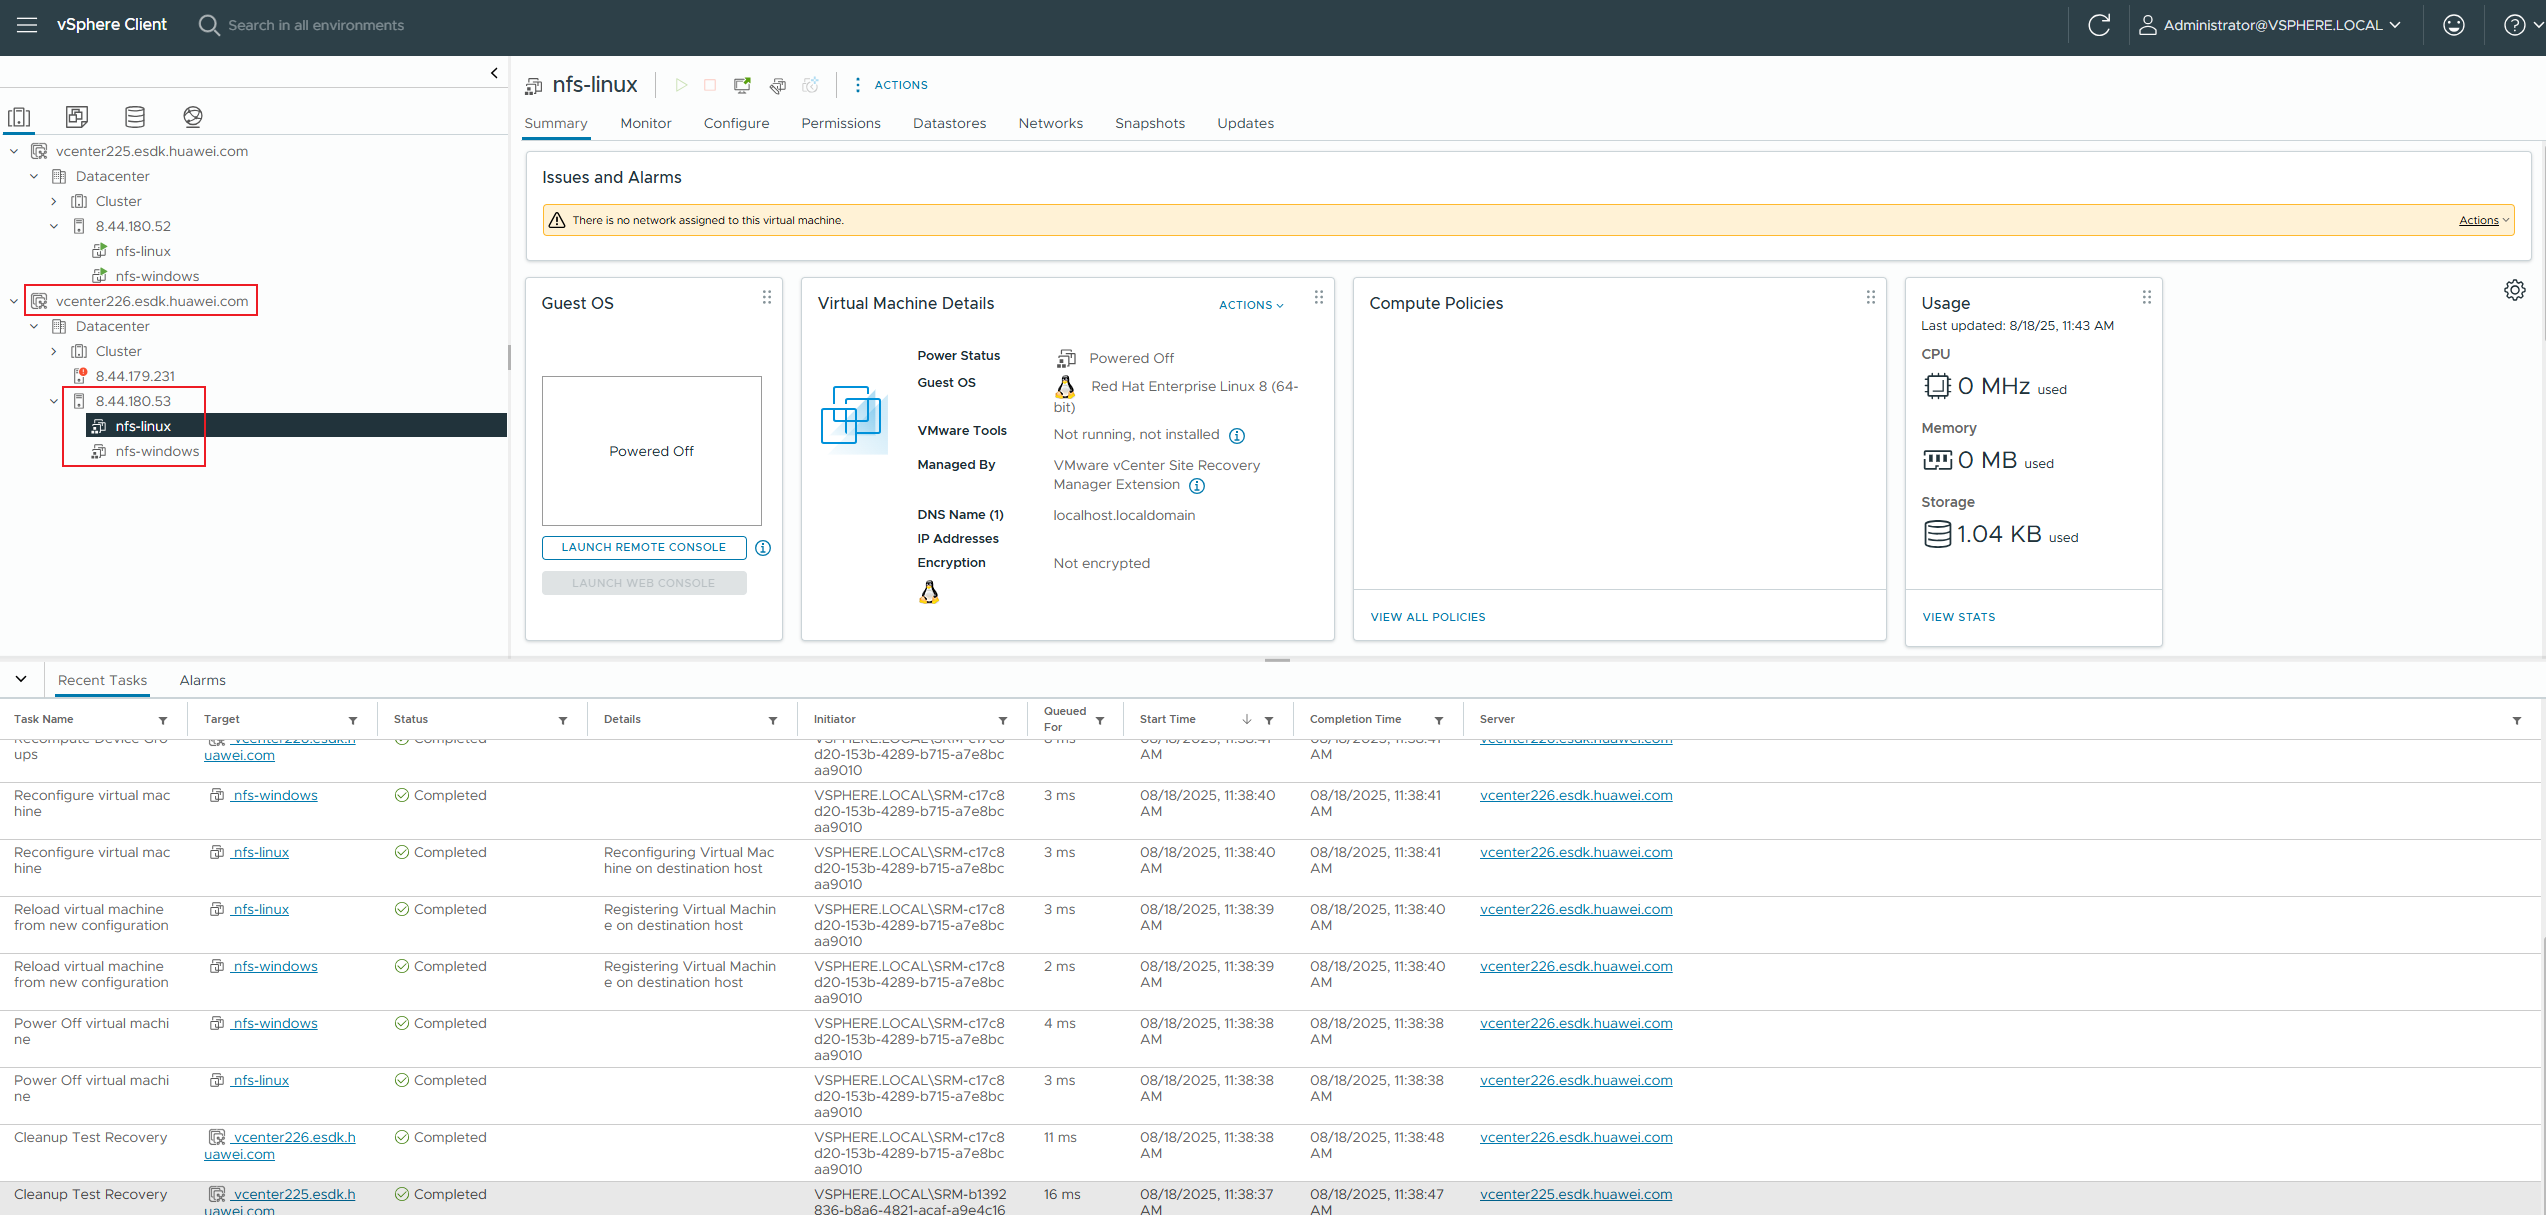2546x1215 pixels.
Task: Click LAUNCH REMOTE CONSOLE button
Action: coord(644,547)
